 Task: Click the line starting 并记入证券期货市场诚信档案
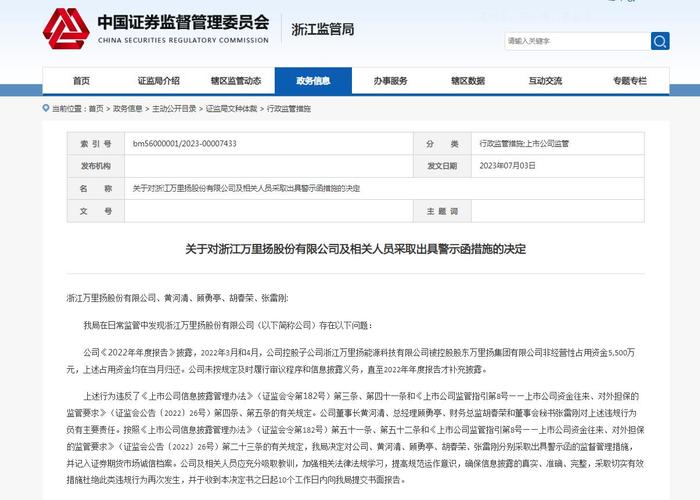355,463
